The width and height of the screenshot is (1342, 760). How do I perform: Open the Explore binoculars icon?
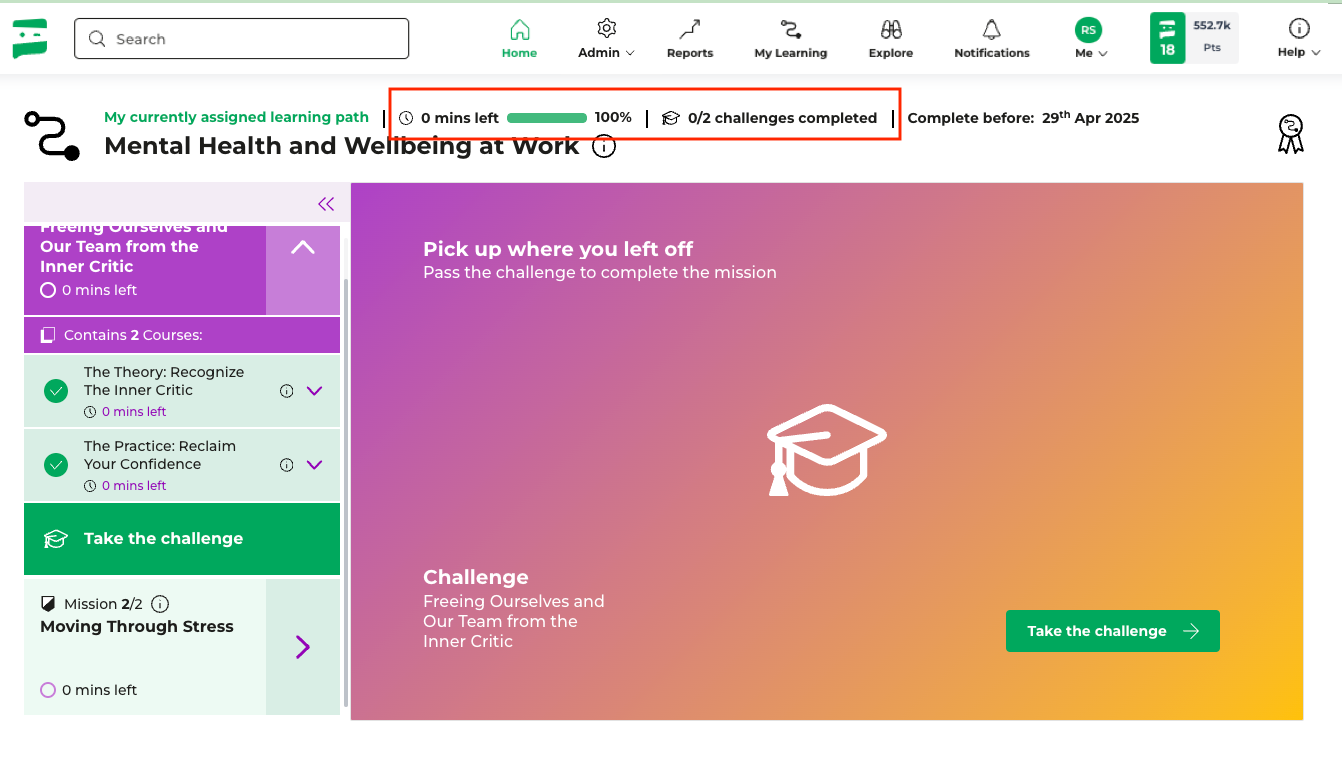pyautogui.click(x=890, y=29)
